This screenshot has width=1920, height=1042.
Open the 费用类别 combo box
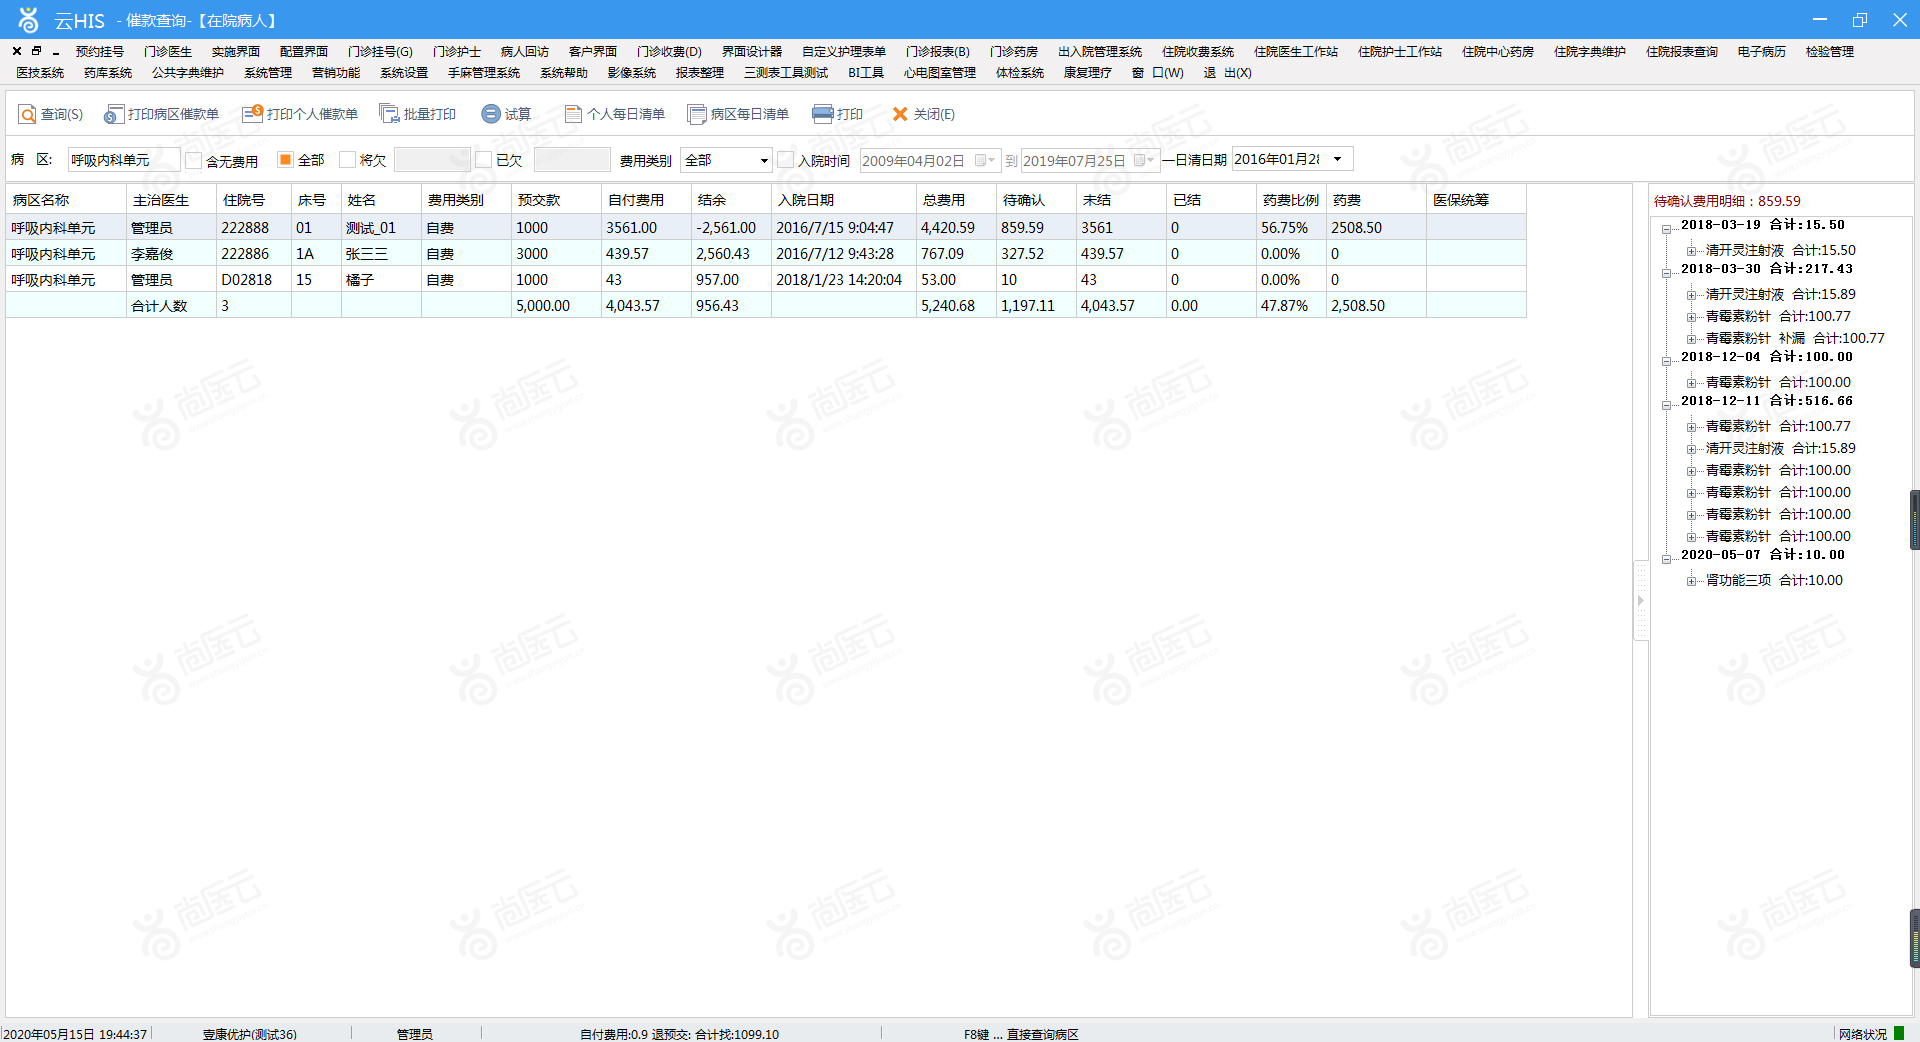pyautogui.click(x=726, y=160)
